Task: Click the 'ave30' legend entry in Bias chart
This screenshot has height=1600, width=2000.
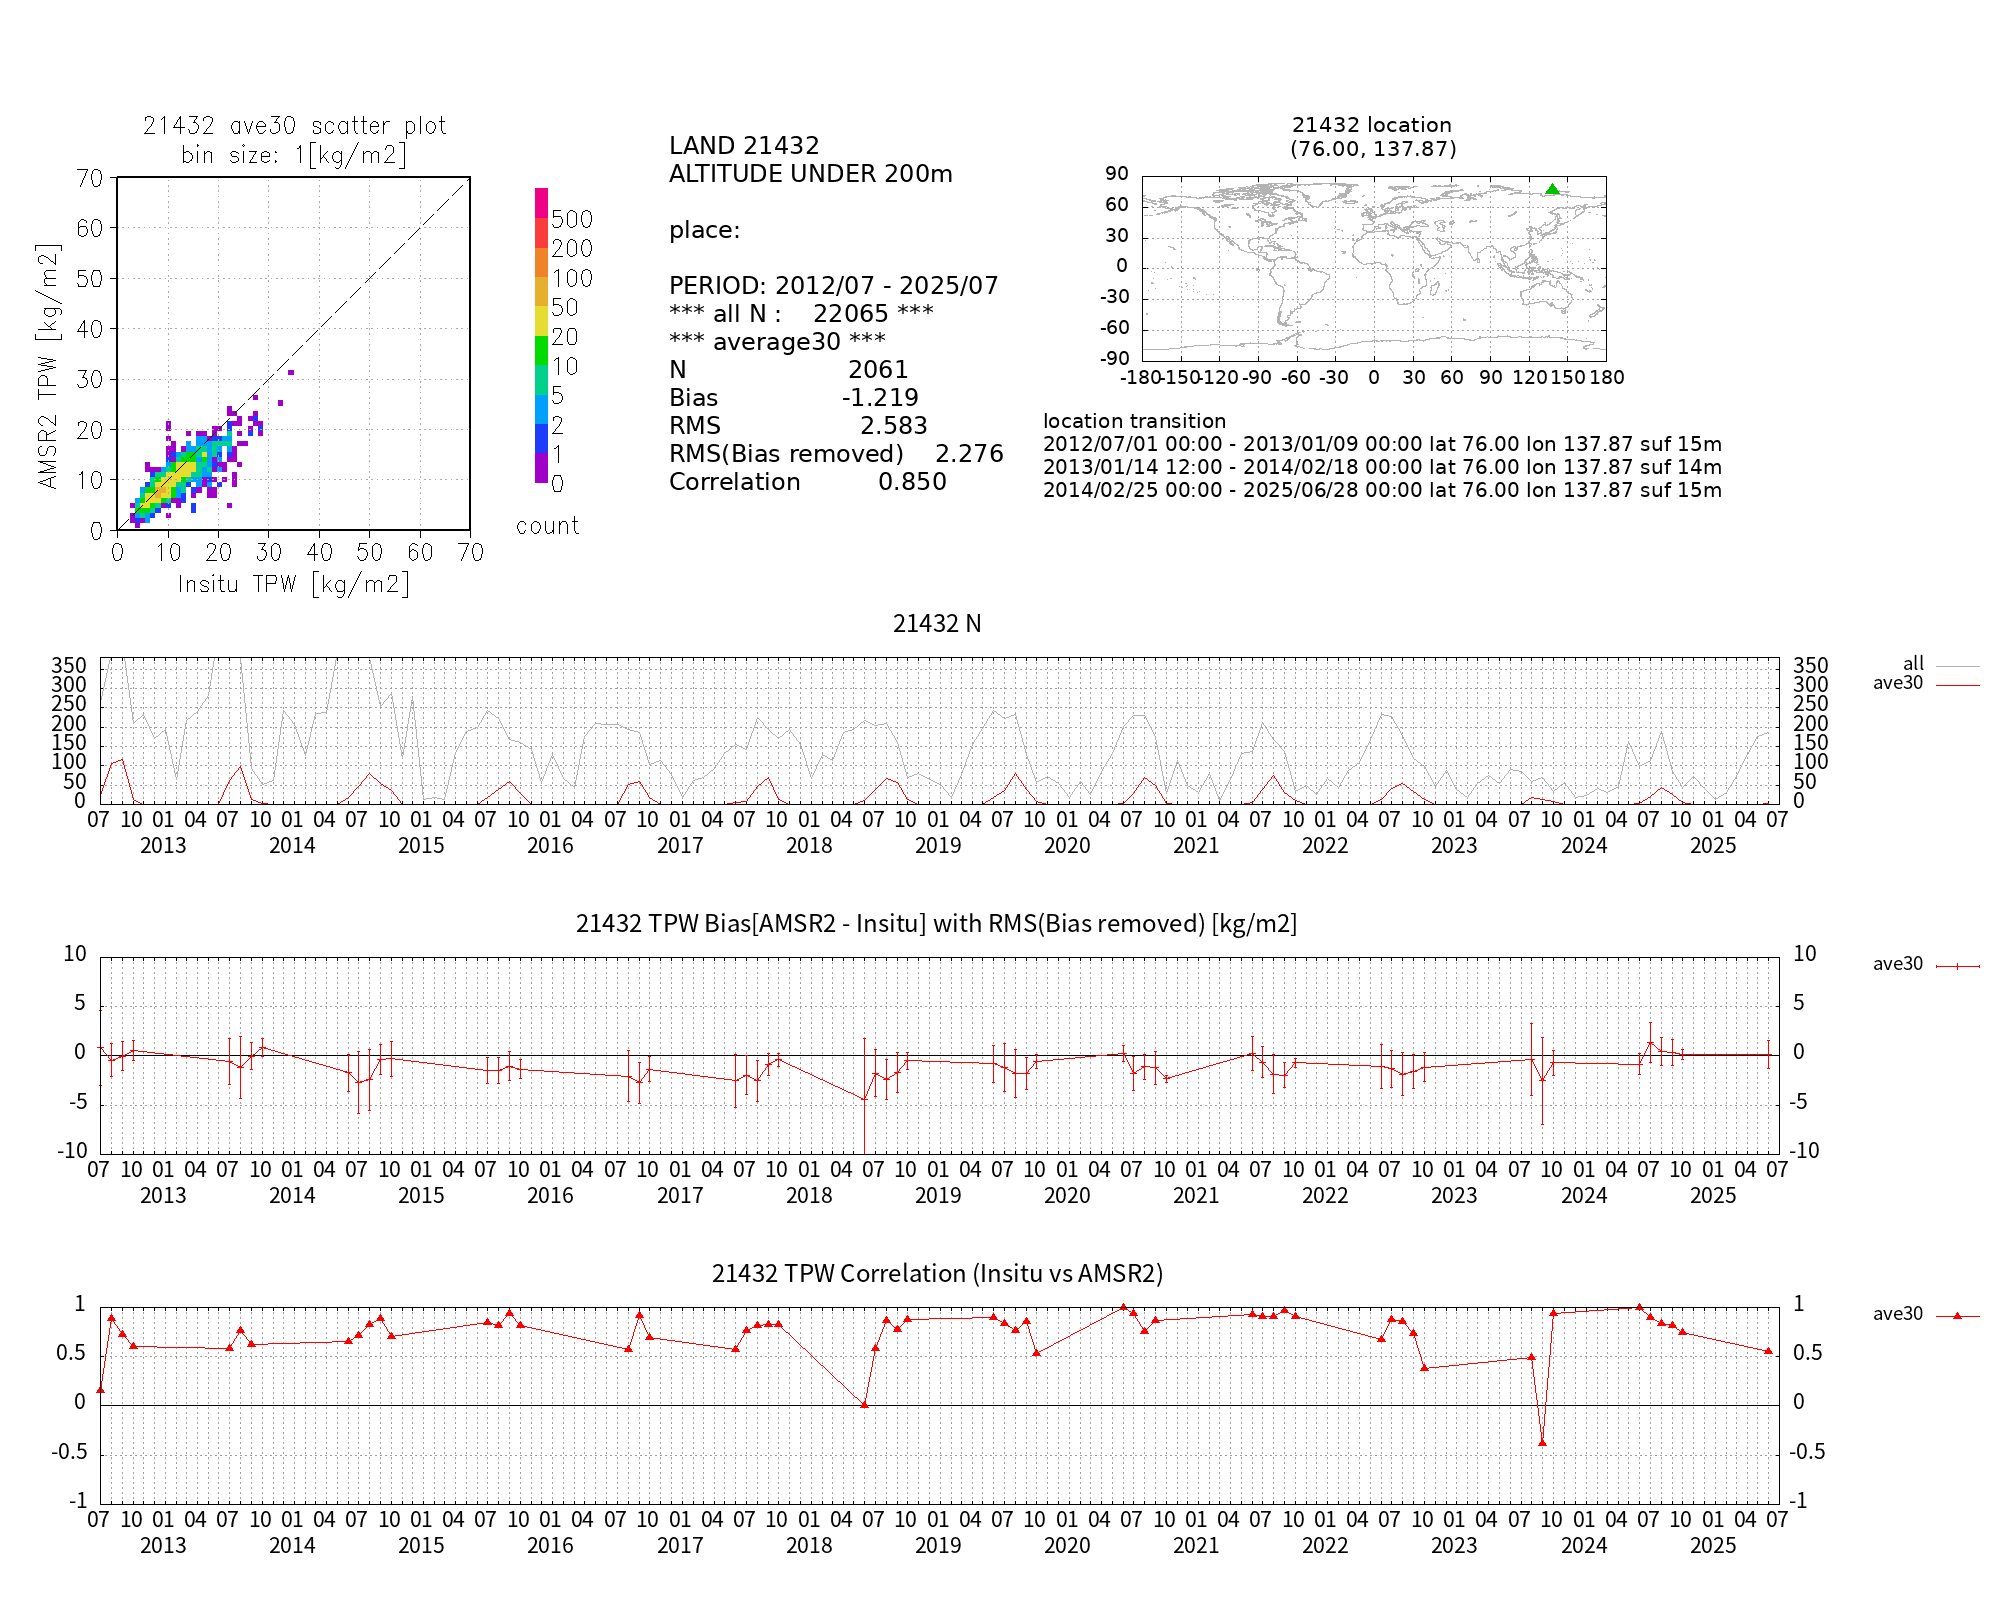Action: point(1926,964)
